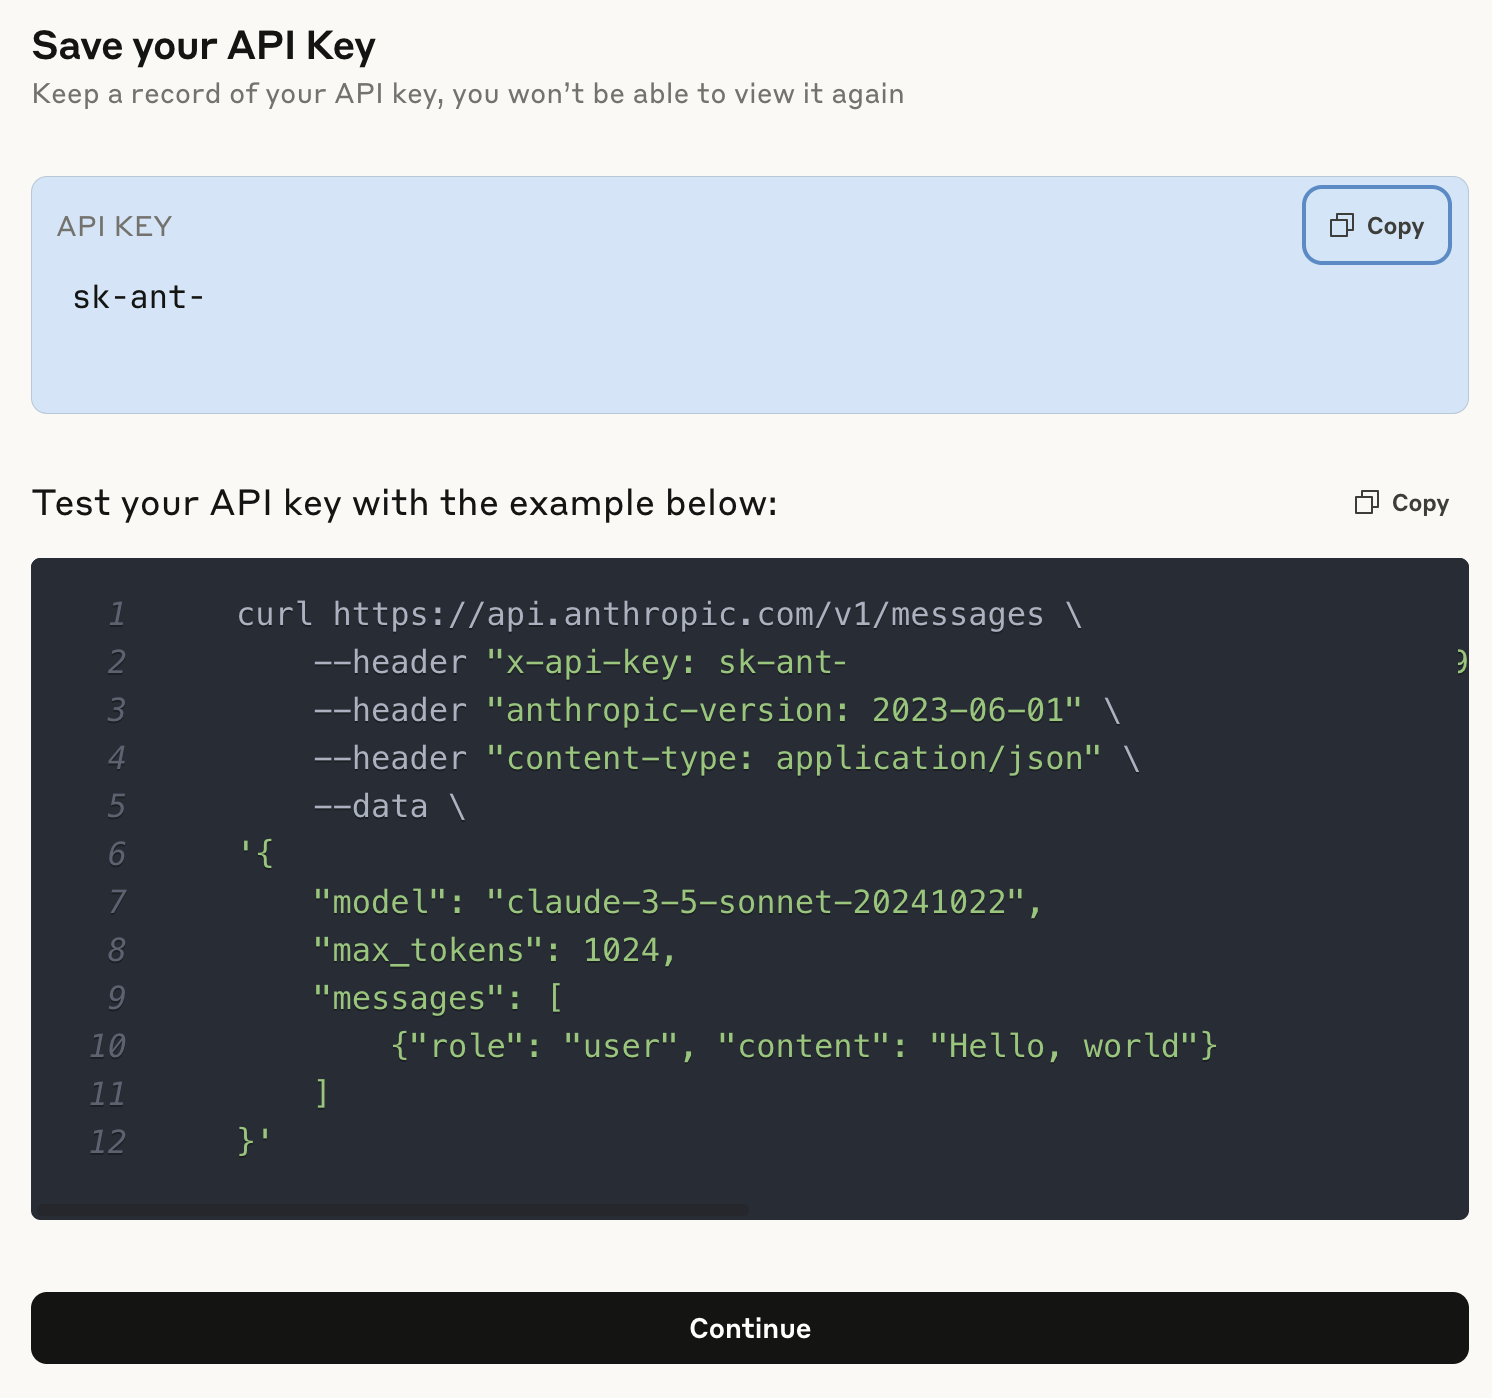This screenshot has width=1492, height=1398.
Task: Click the x-api-key header line
Action: click(580, 662)
